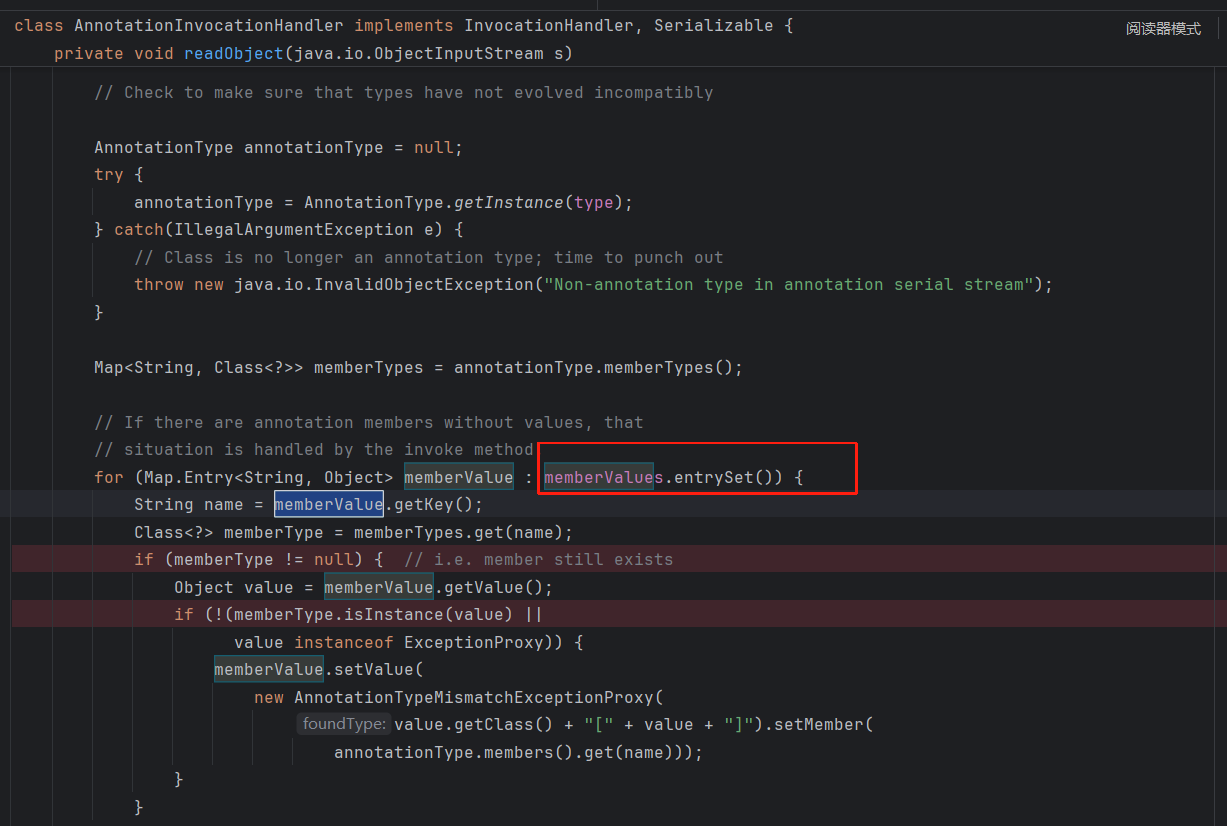This screenshot has height=826, width=1227.
Task: Click the "Non-annotation type" string literal
Action: (x=787, y=284)
